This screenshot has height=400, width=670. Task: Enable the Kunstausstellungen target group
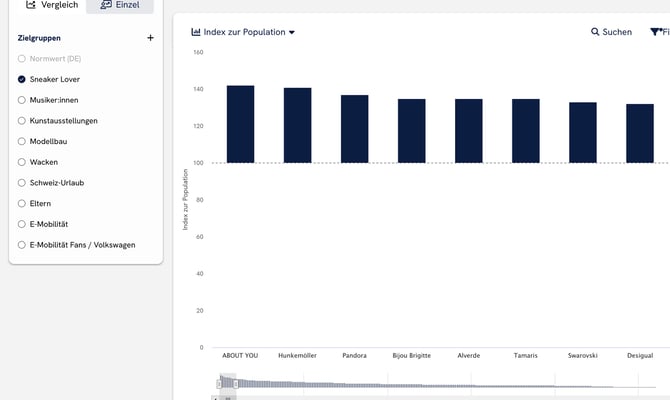tap(22, 121)
